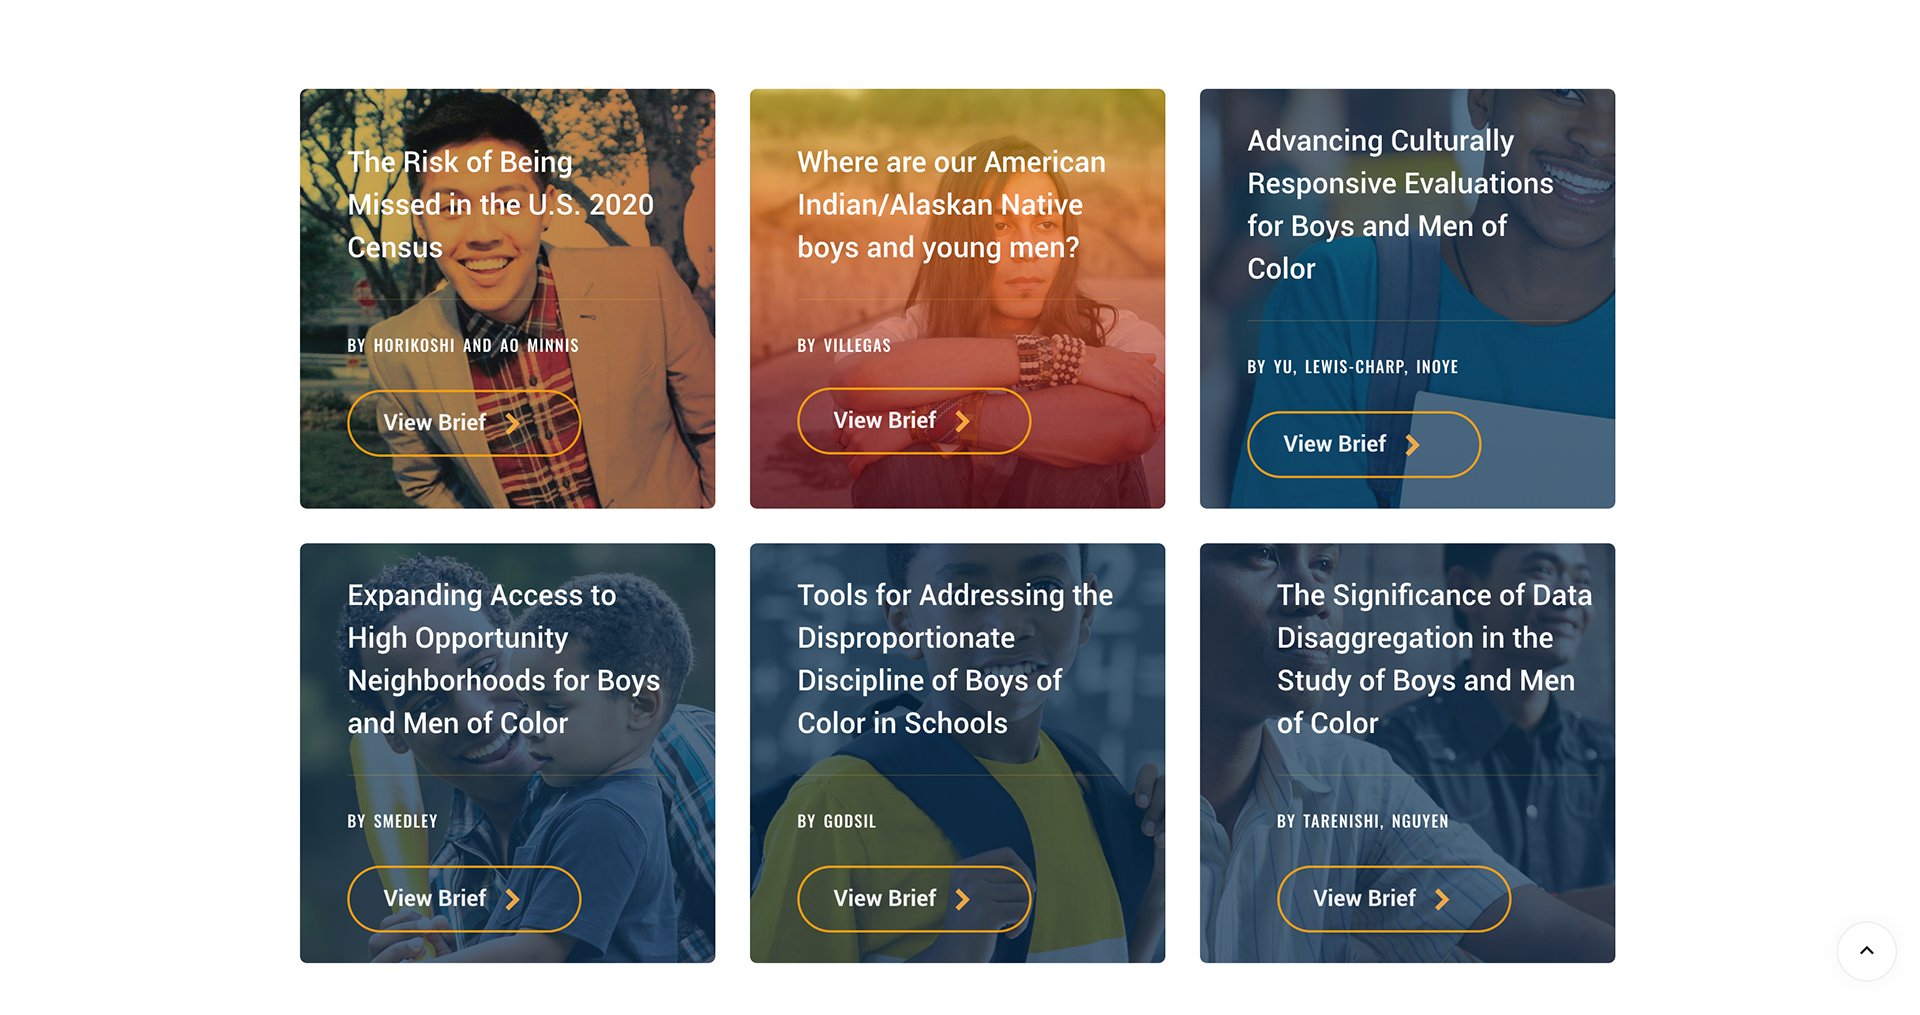Click chevron arrow in Villegas brief button
This screenshot has width=1920, height=1015.
[962, 421]
